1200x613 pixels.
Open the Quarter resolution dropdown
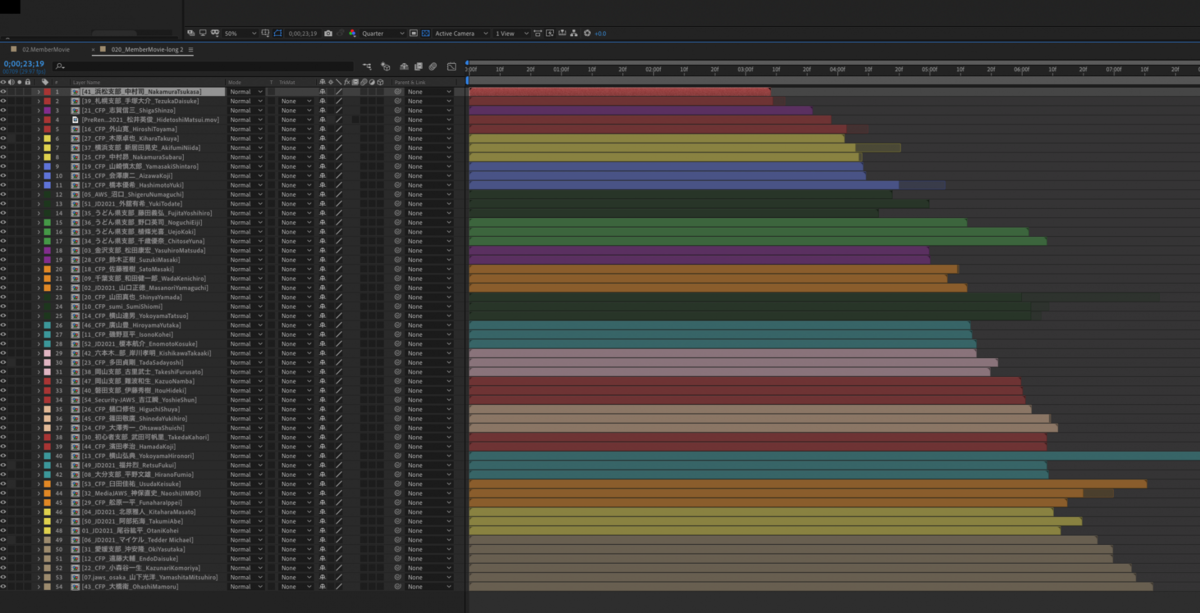(x=383, y=33)
